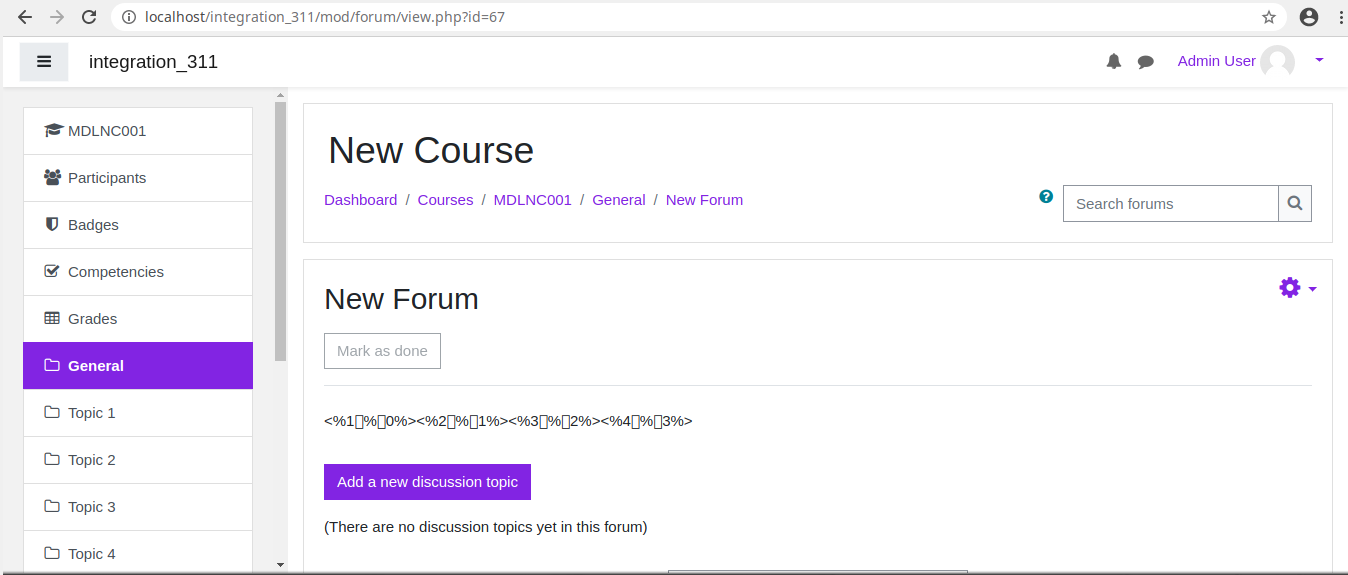Click the browser forward arrow
This screenshot has width=1348, height=575.
pos(57,17)
